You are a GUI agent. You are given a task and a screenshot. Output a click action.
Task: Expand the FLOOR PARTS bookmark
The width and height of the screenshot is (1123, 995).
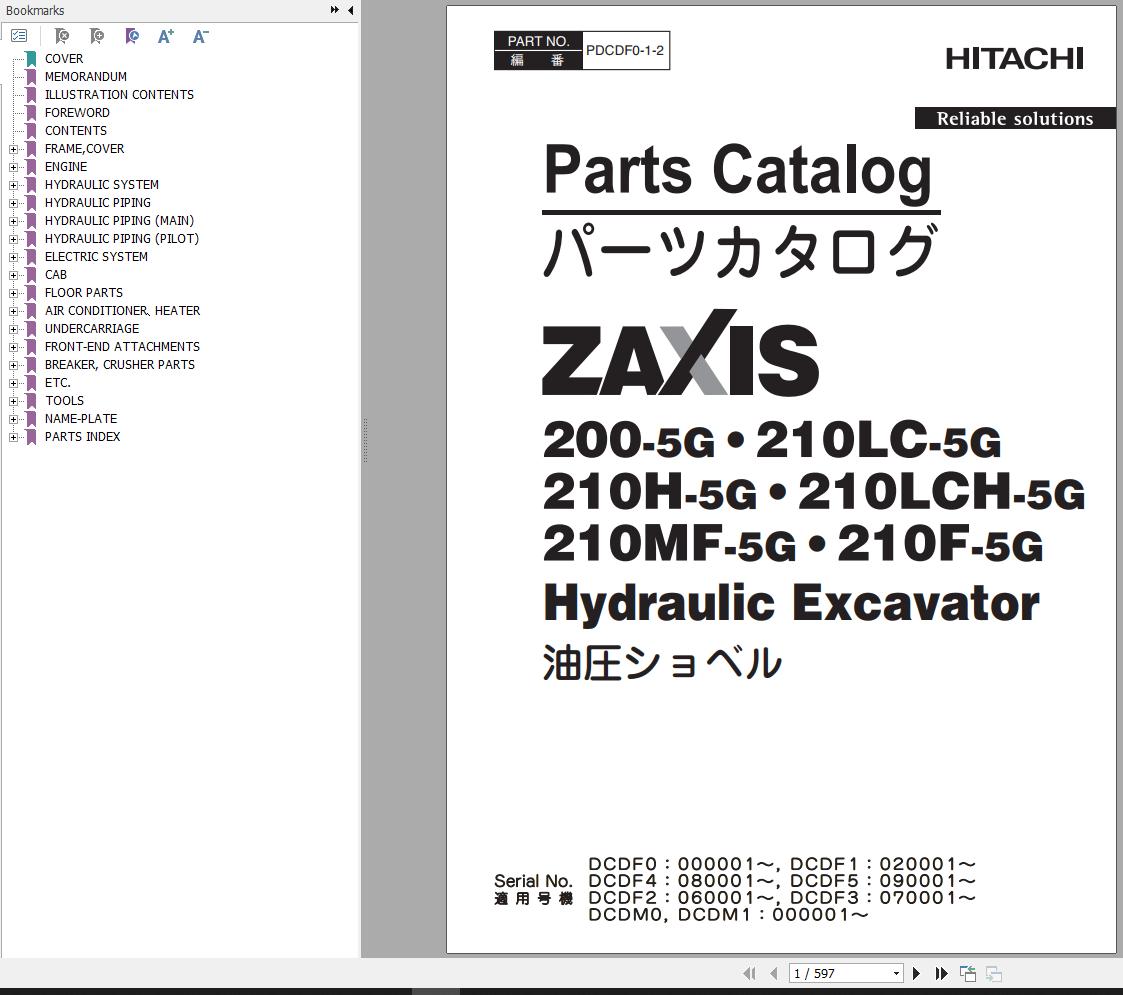[x=13, y=293]
